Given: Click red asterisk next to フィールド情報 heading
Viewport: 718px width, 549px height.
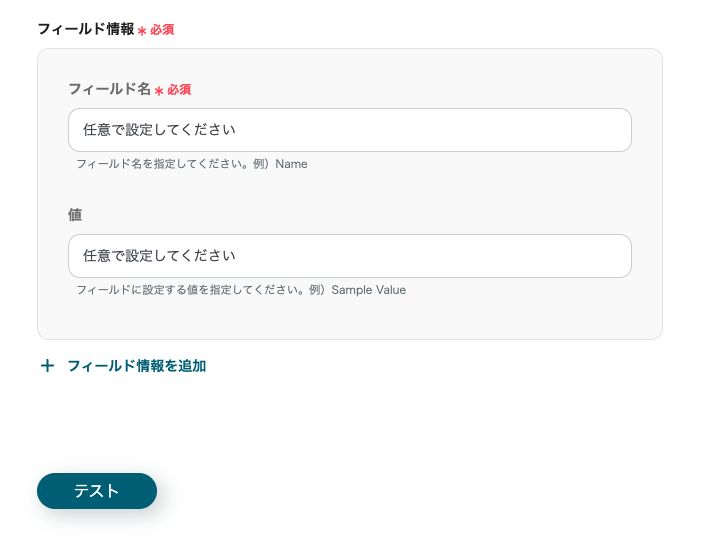Looking at the screenshot, I should coord(142,30).
